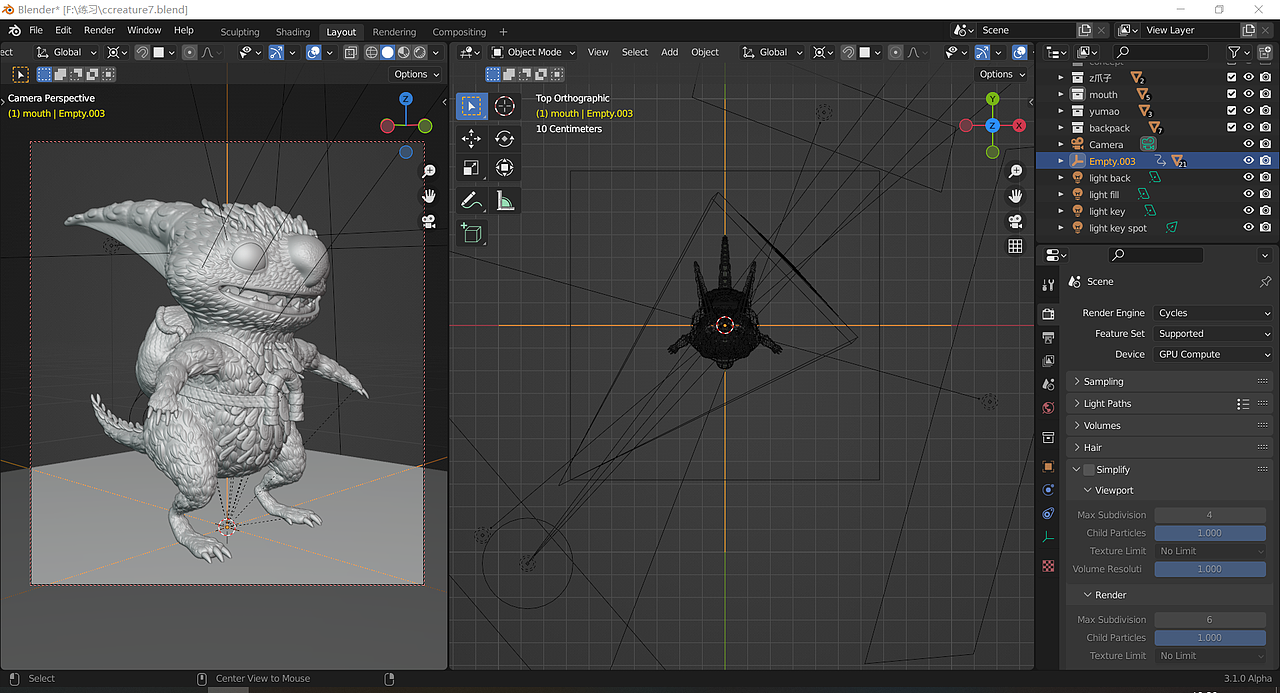Select the Move tool in viewport toolbar

[x=471, y=139]
